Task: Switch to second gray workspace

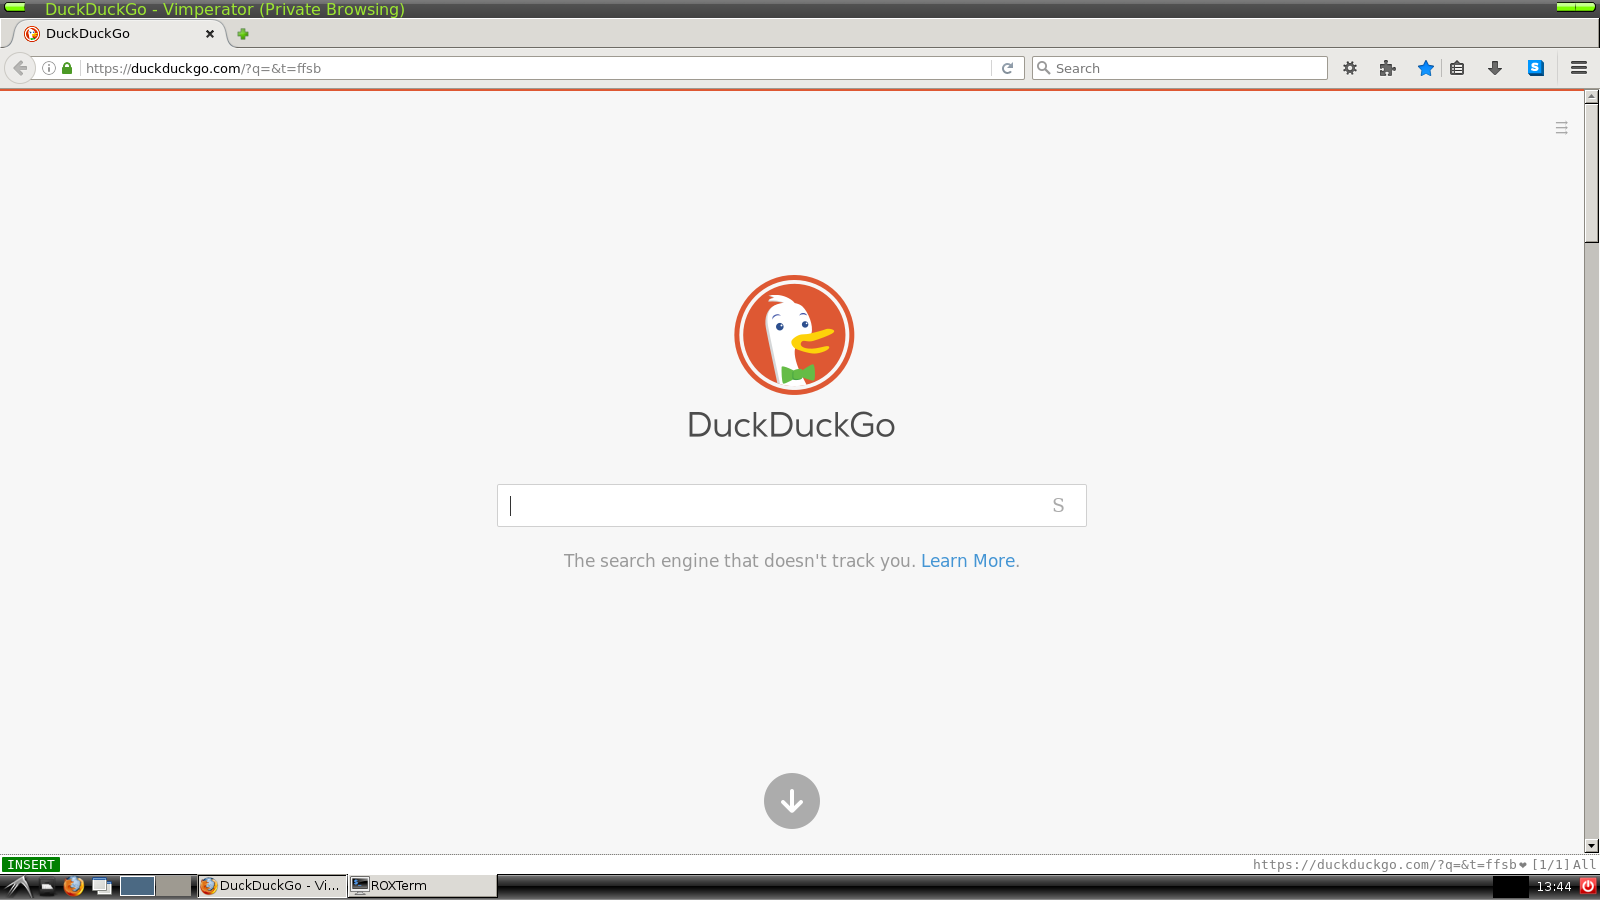Action: (x=173, y=886)
